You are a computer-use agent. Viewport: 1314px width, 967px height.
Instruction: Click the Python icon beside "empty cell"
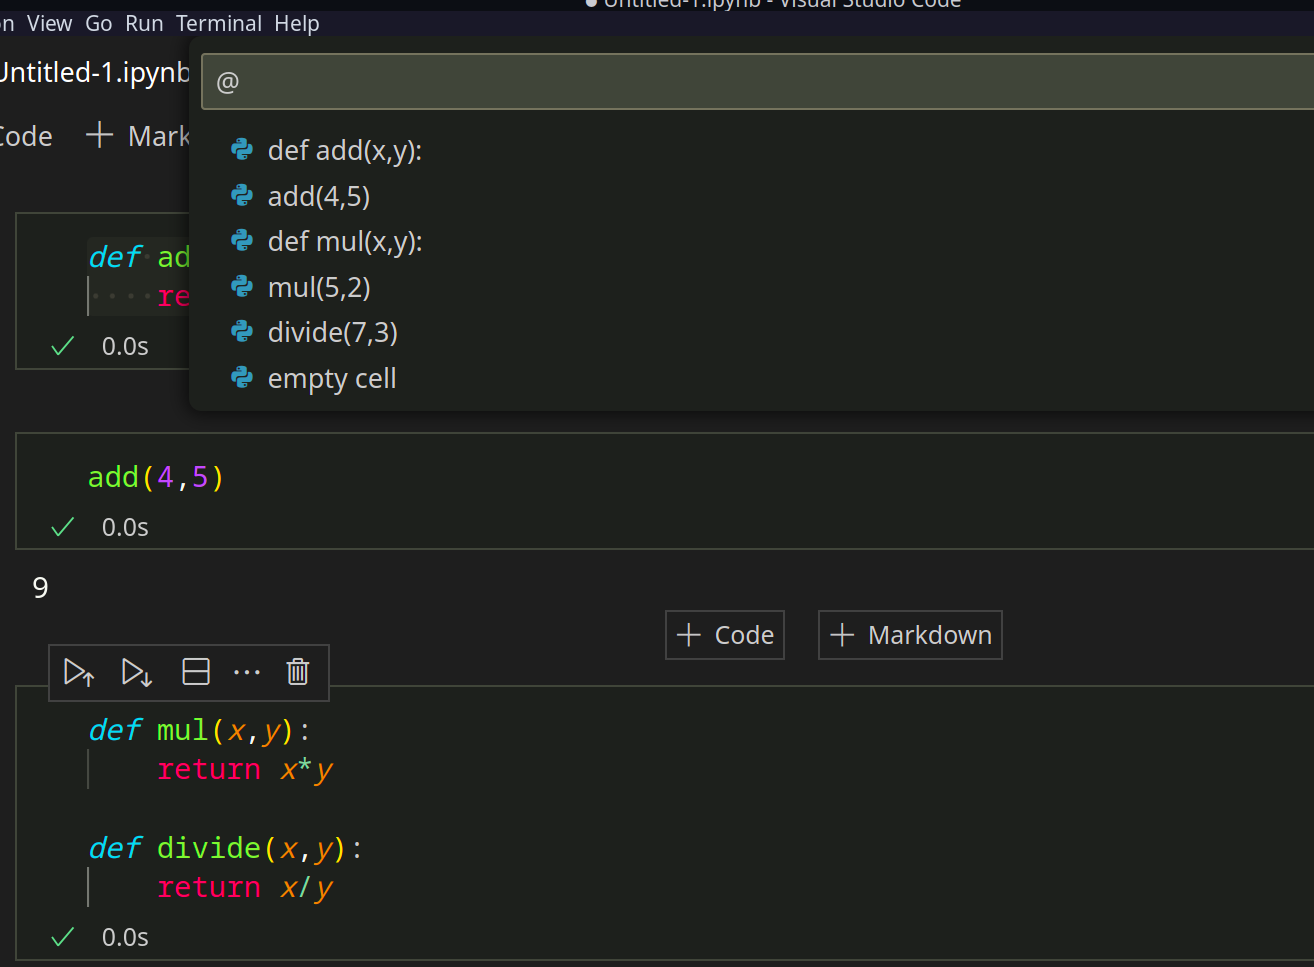coord(242,377)
